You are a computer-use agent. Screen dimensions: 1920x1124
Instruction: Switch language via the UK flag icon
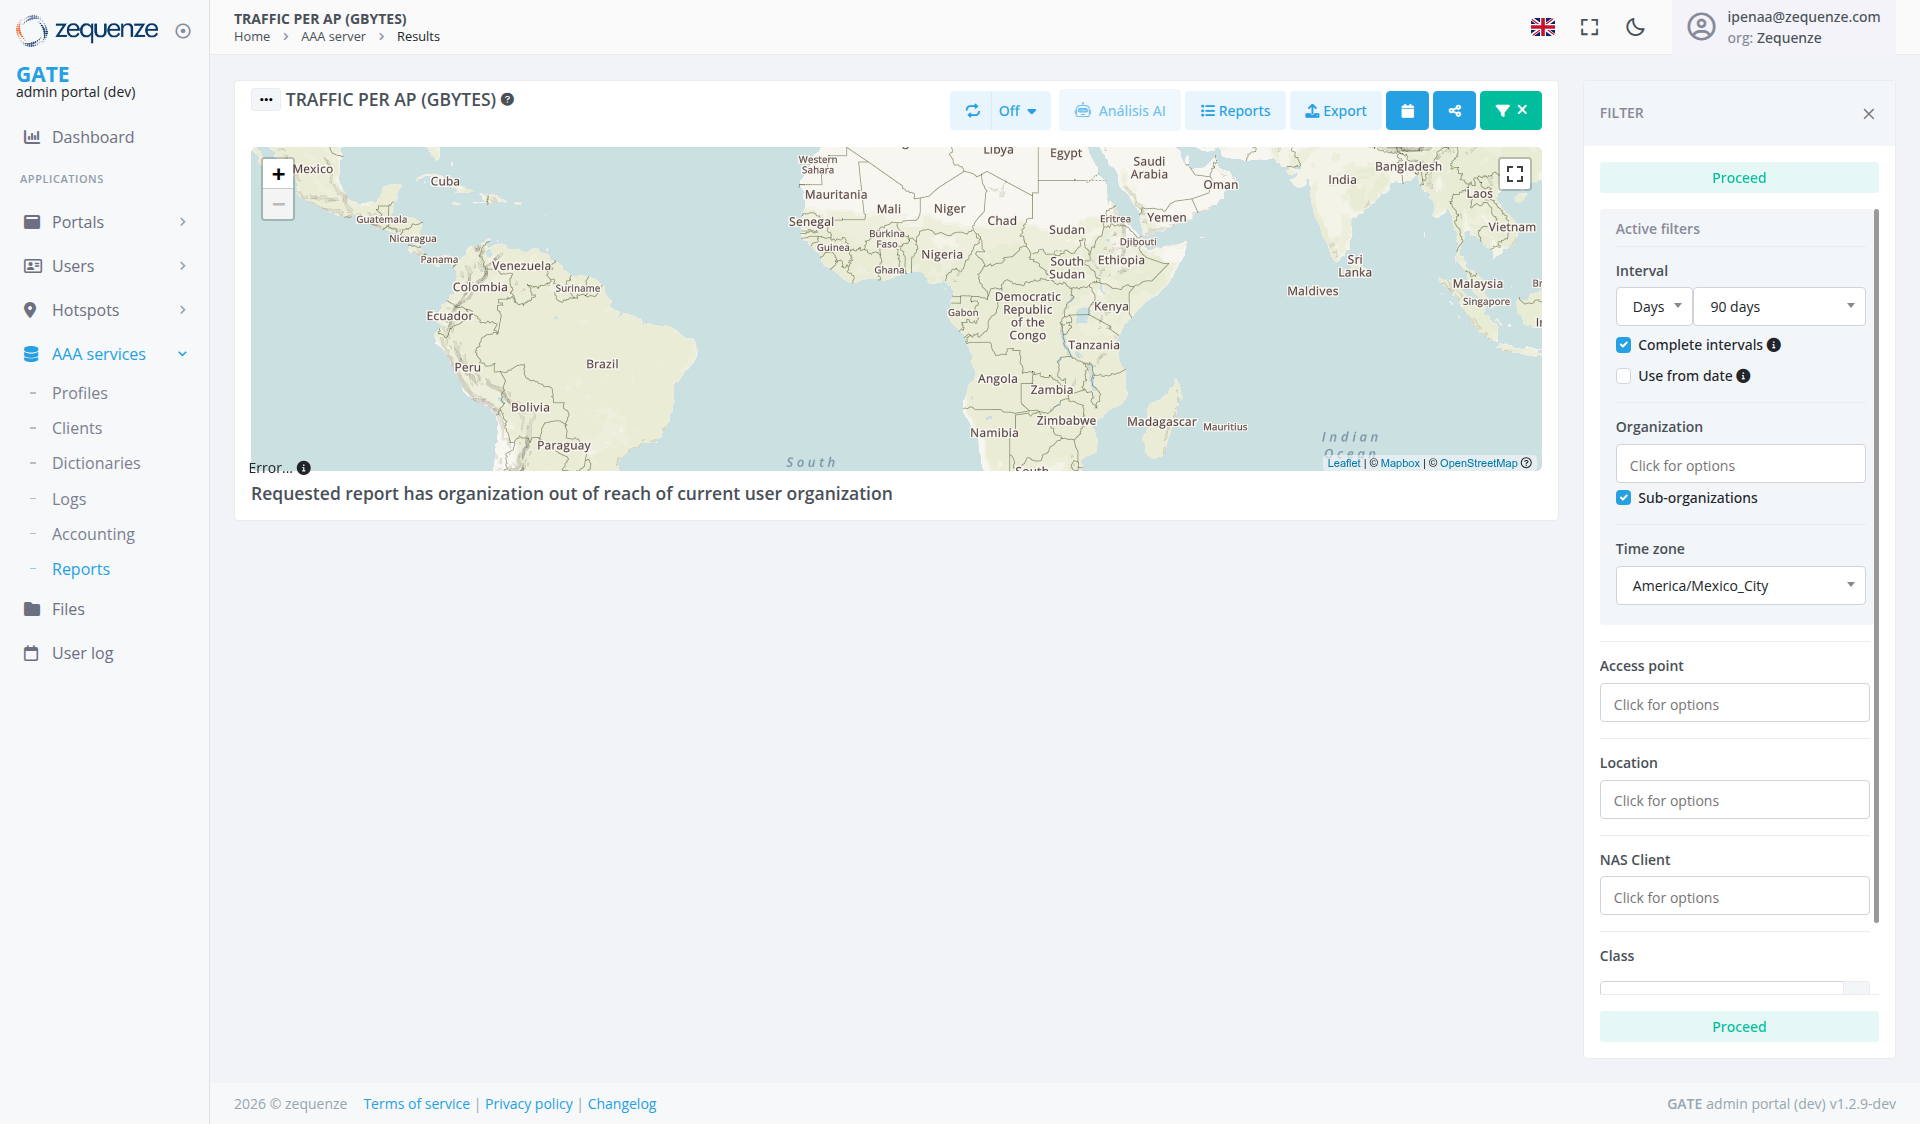click(x=1543, y=27)
